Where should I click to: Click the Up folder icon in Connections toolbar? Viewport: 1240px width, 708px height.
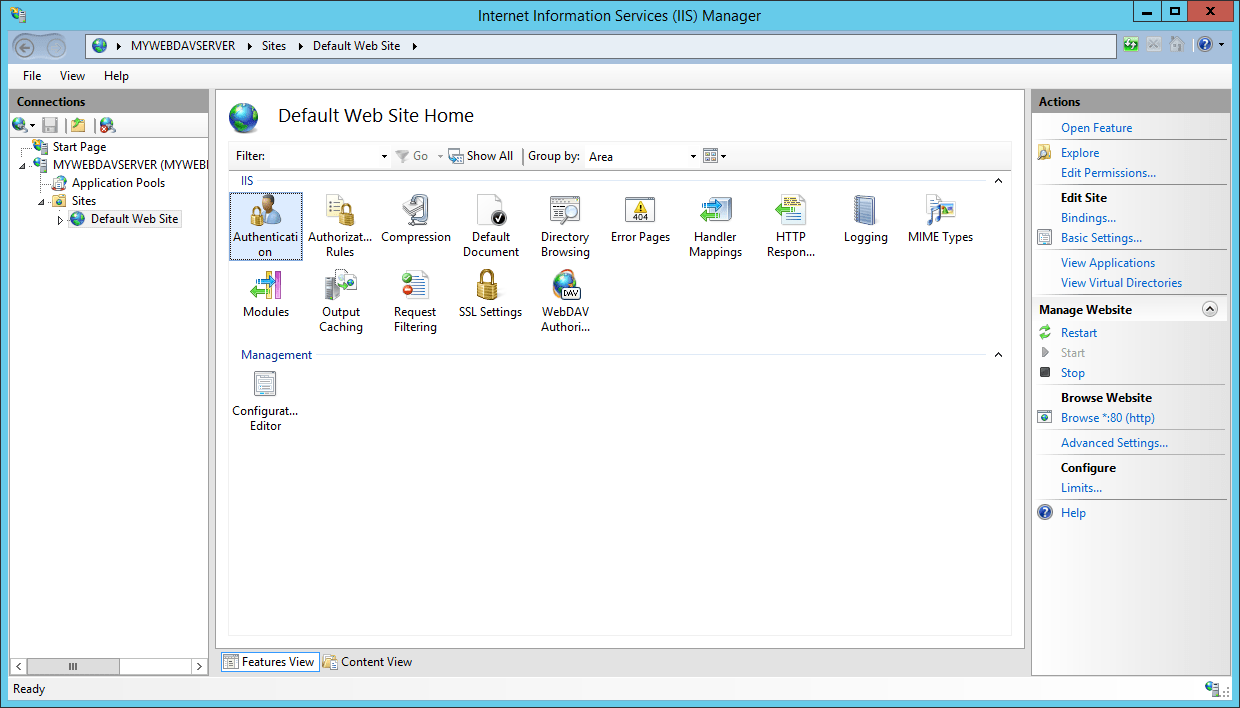point(78,125)
